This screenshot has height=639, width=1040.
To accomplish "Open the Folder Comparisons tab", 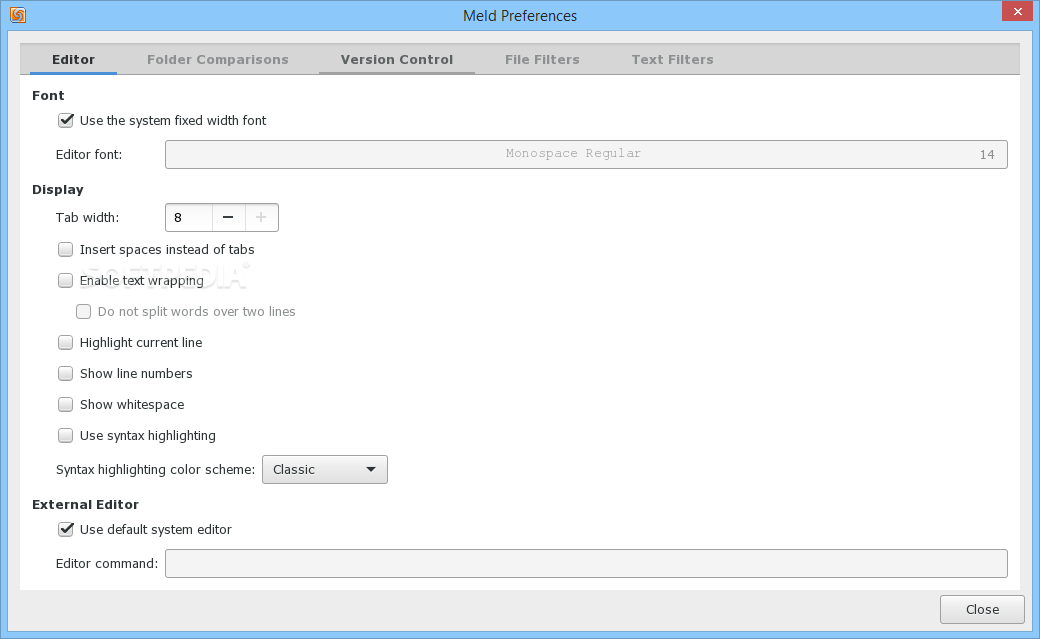I will 218,60.
